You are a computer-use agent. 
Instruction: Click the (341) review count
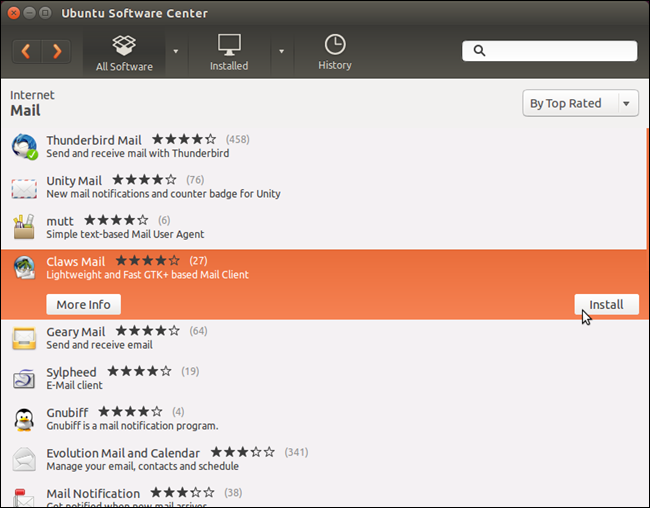[x=296, y=452]
